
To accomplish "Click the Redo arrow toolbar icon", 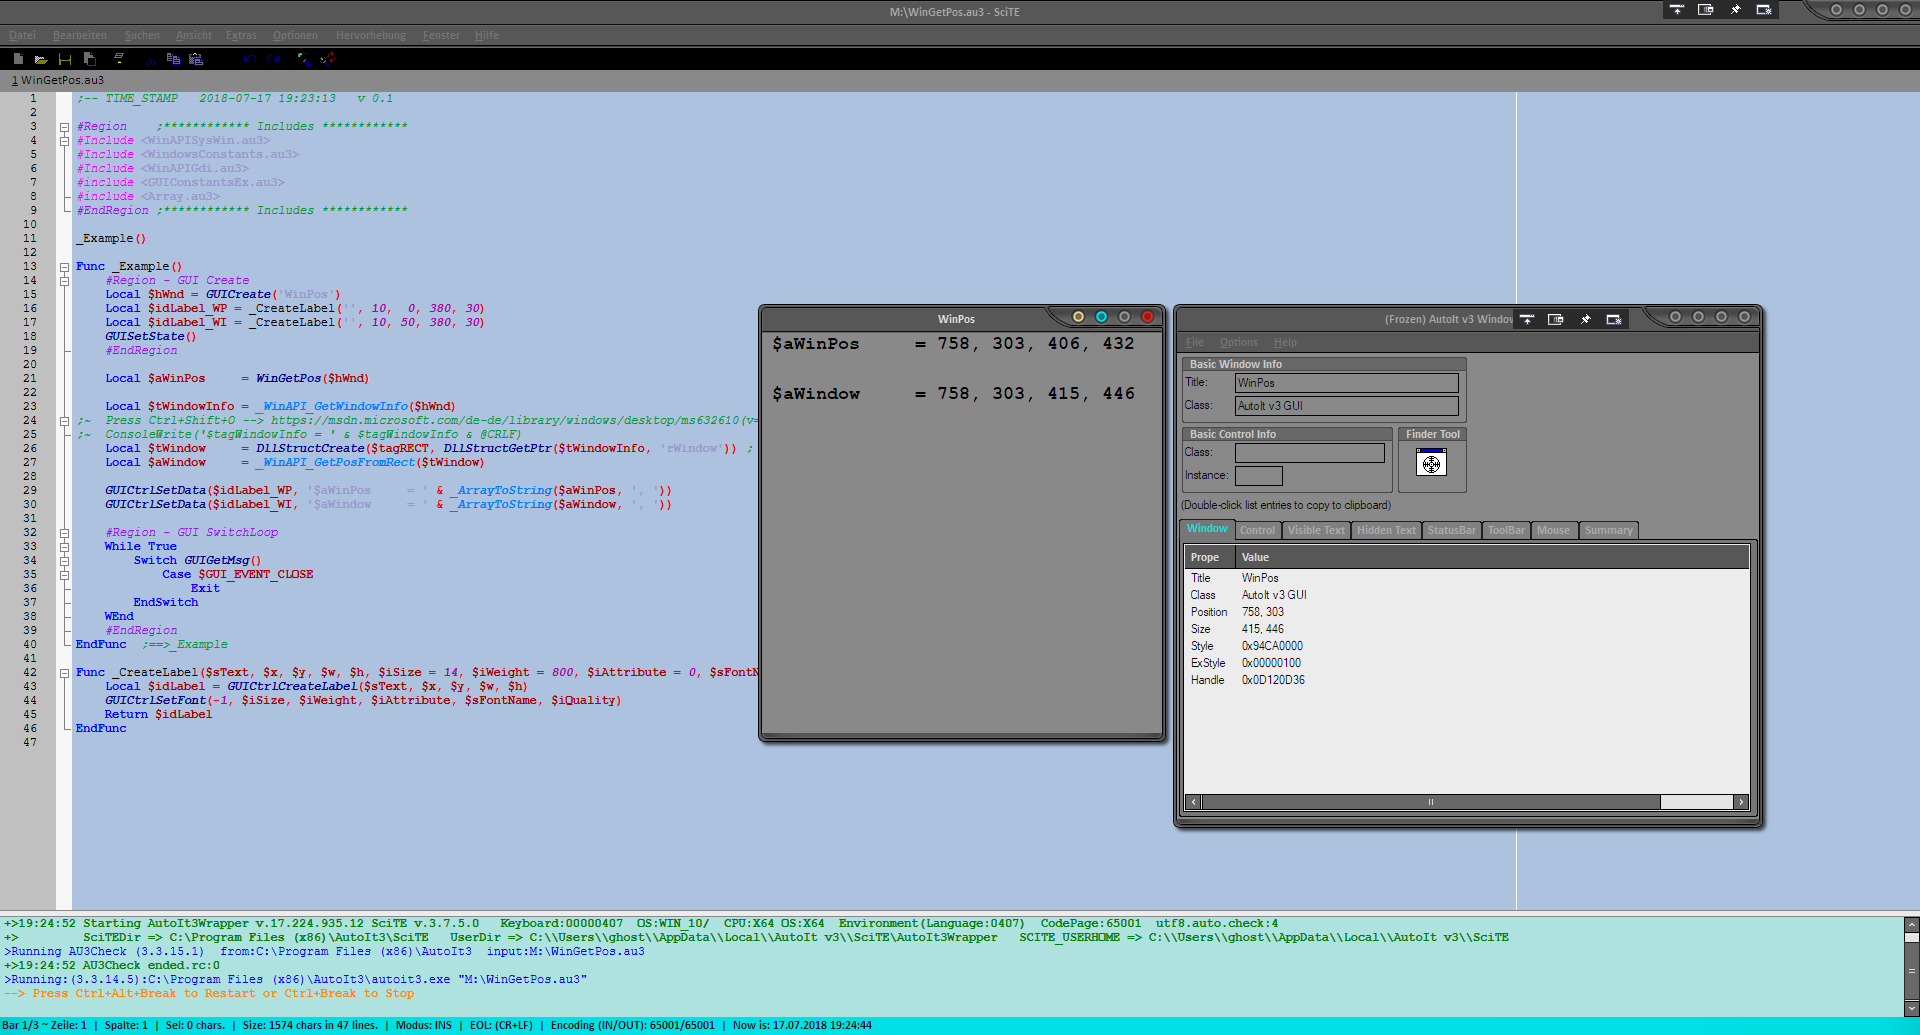I will (273, 59).
